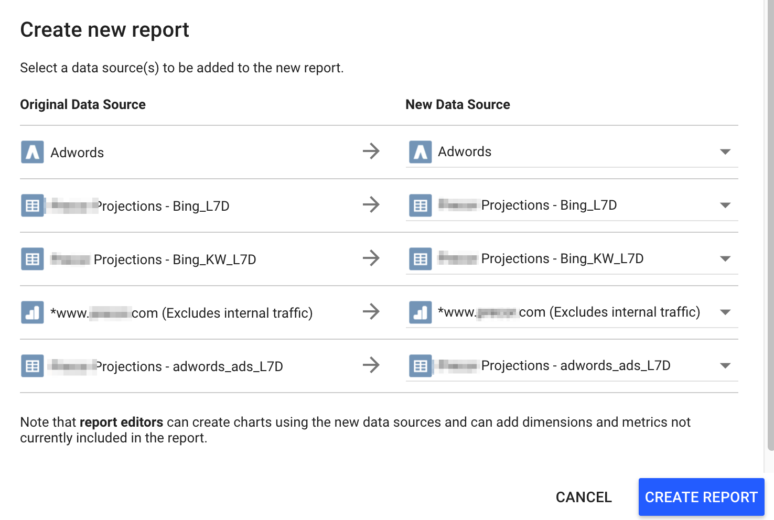The height and width of the screenshot is (520, 774).
Task: Click the CREATE REPORT button
Action: pyautogui.click(x=701, y=497)
